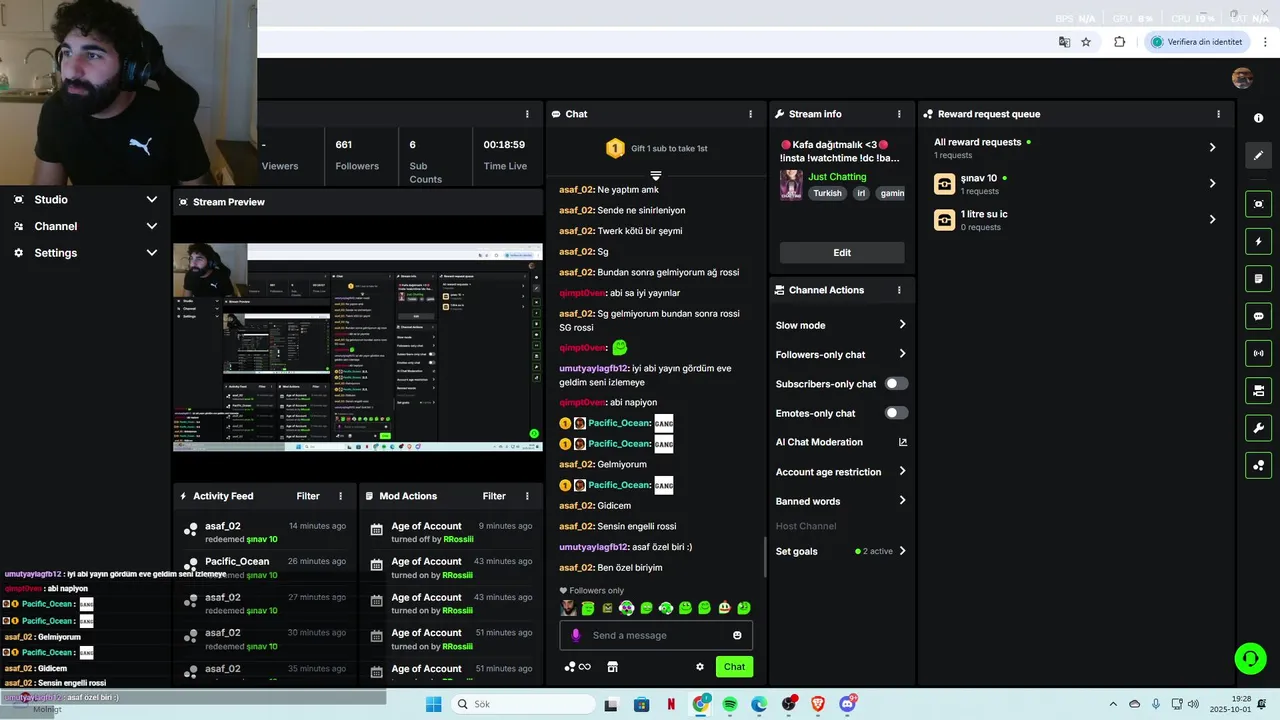Click the pencil edit-layout icon
The image size is (1280, 720).
pyautogui.click(x=1258, y=155)
